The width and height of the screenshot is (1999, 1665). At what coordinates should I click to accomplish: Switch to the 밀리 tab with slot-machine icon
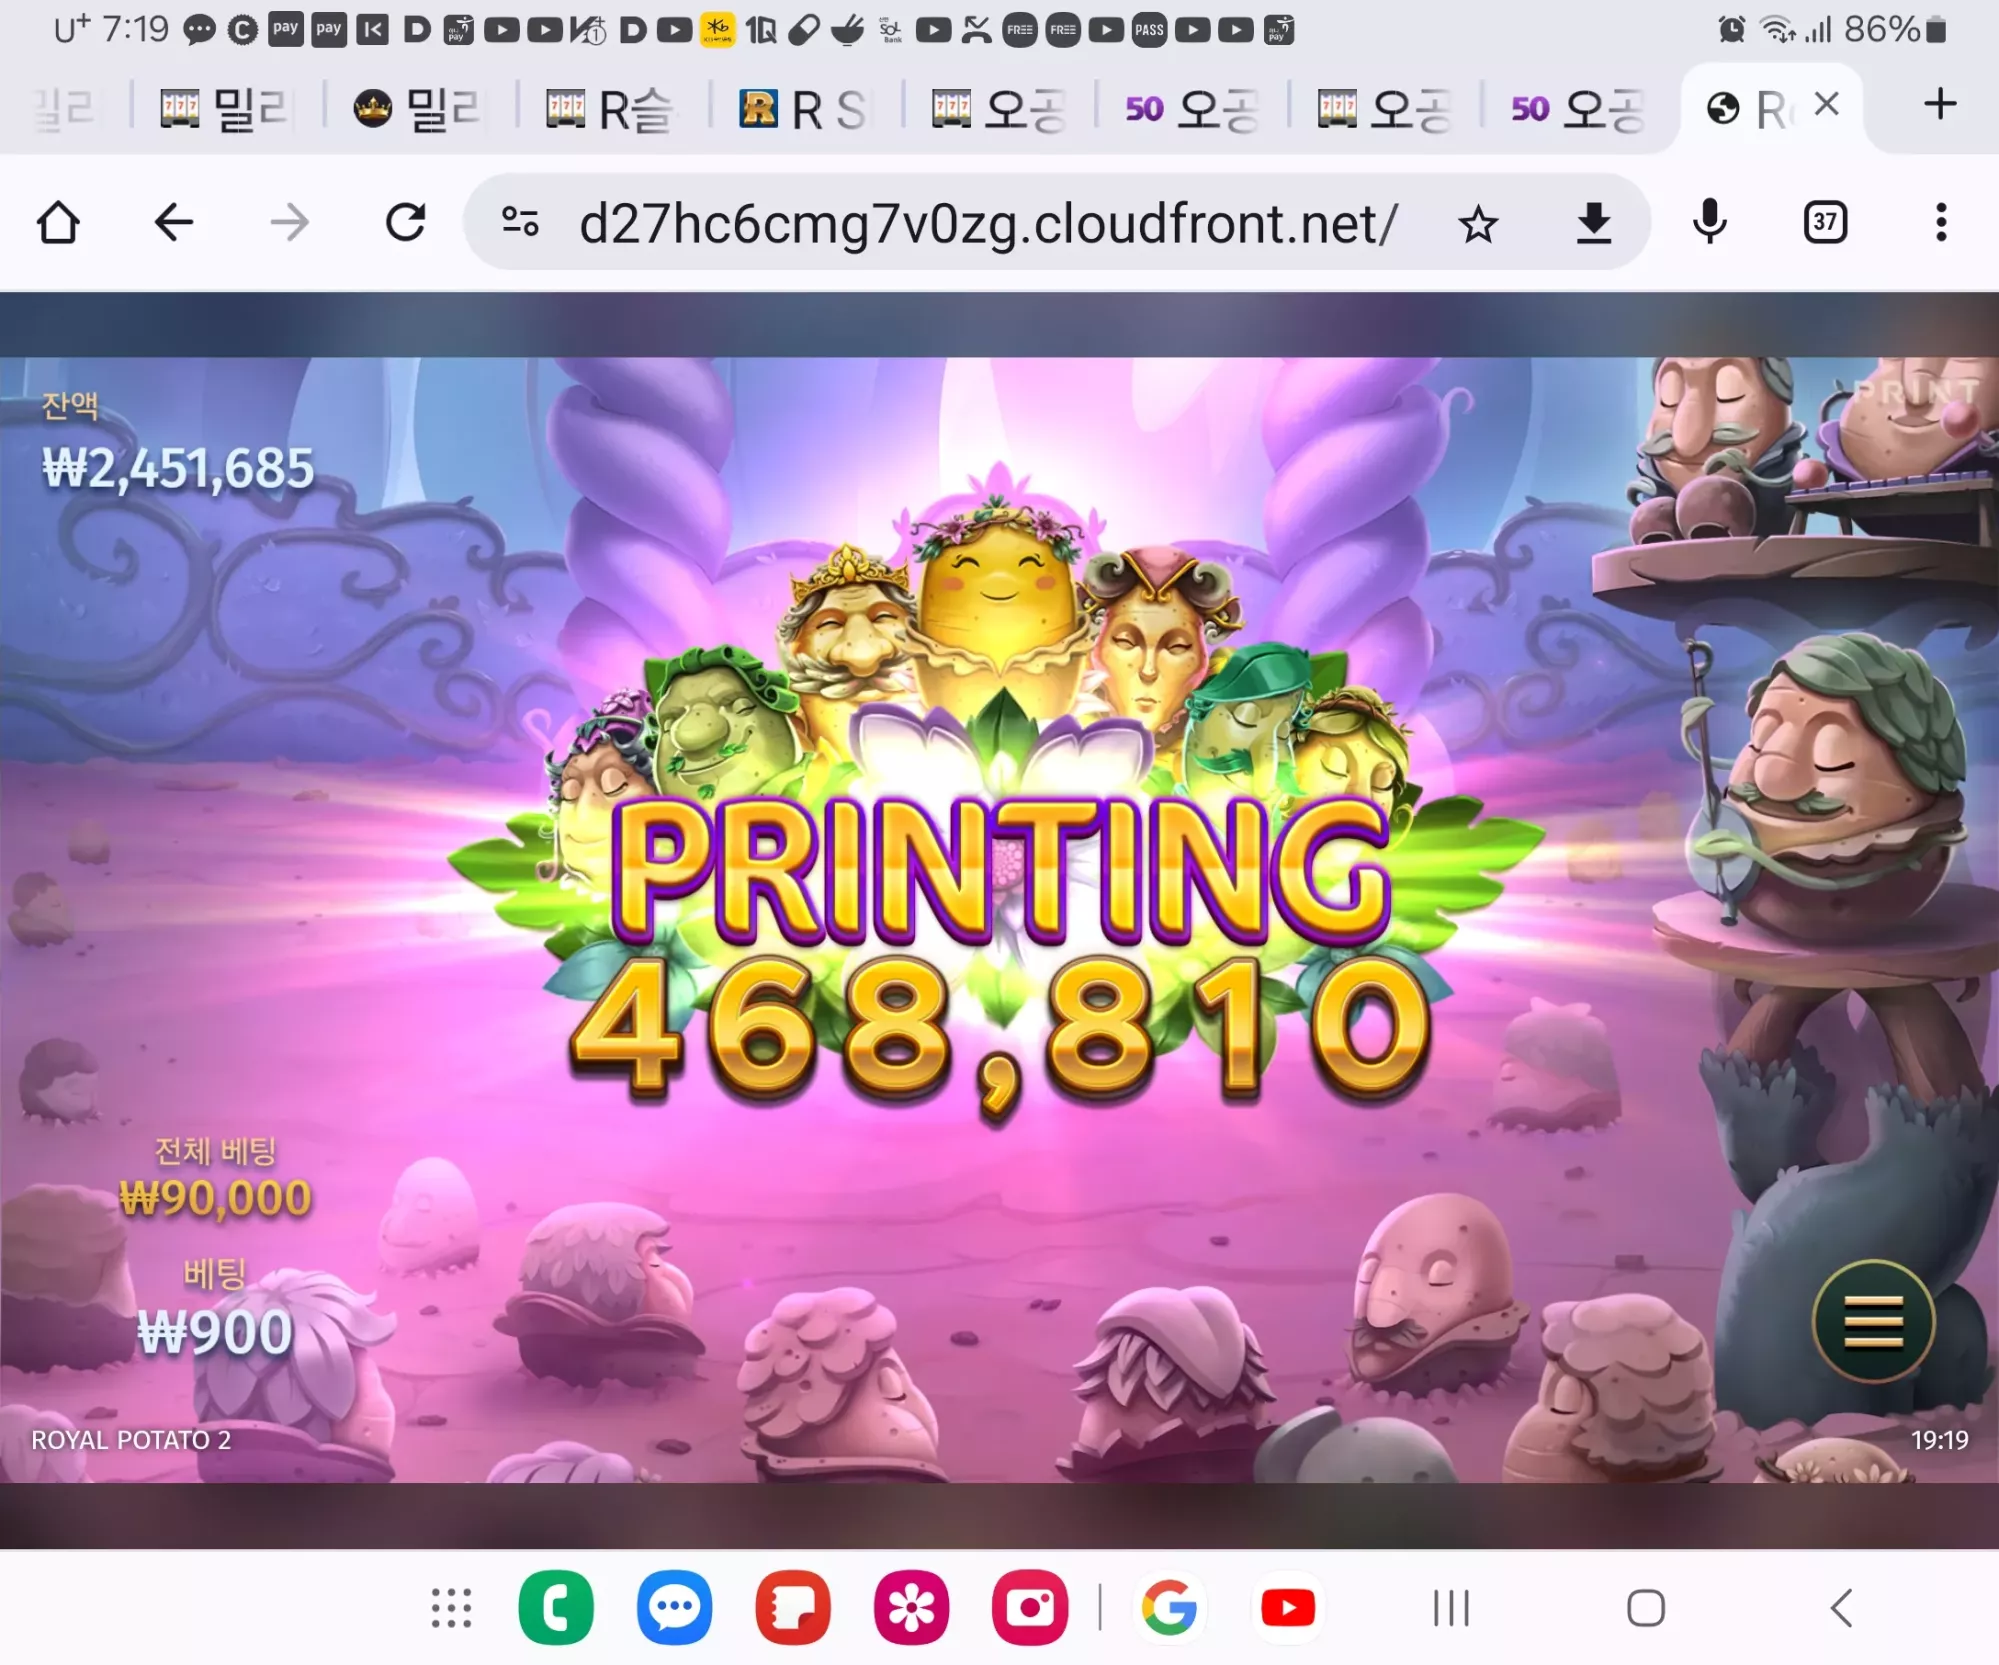226,109
